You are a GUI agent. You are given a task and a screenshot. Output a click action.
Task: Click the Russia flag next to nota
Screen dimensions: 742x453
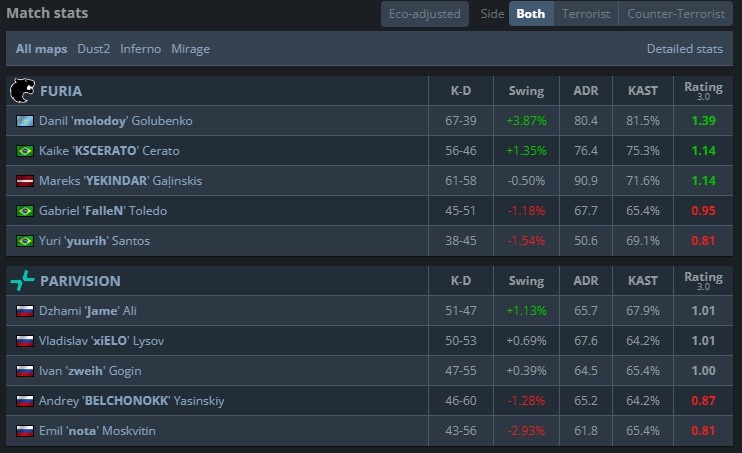tap(26, 431)
